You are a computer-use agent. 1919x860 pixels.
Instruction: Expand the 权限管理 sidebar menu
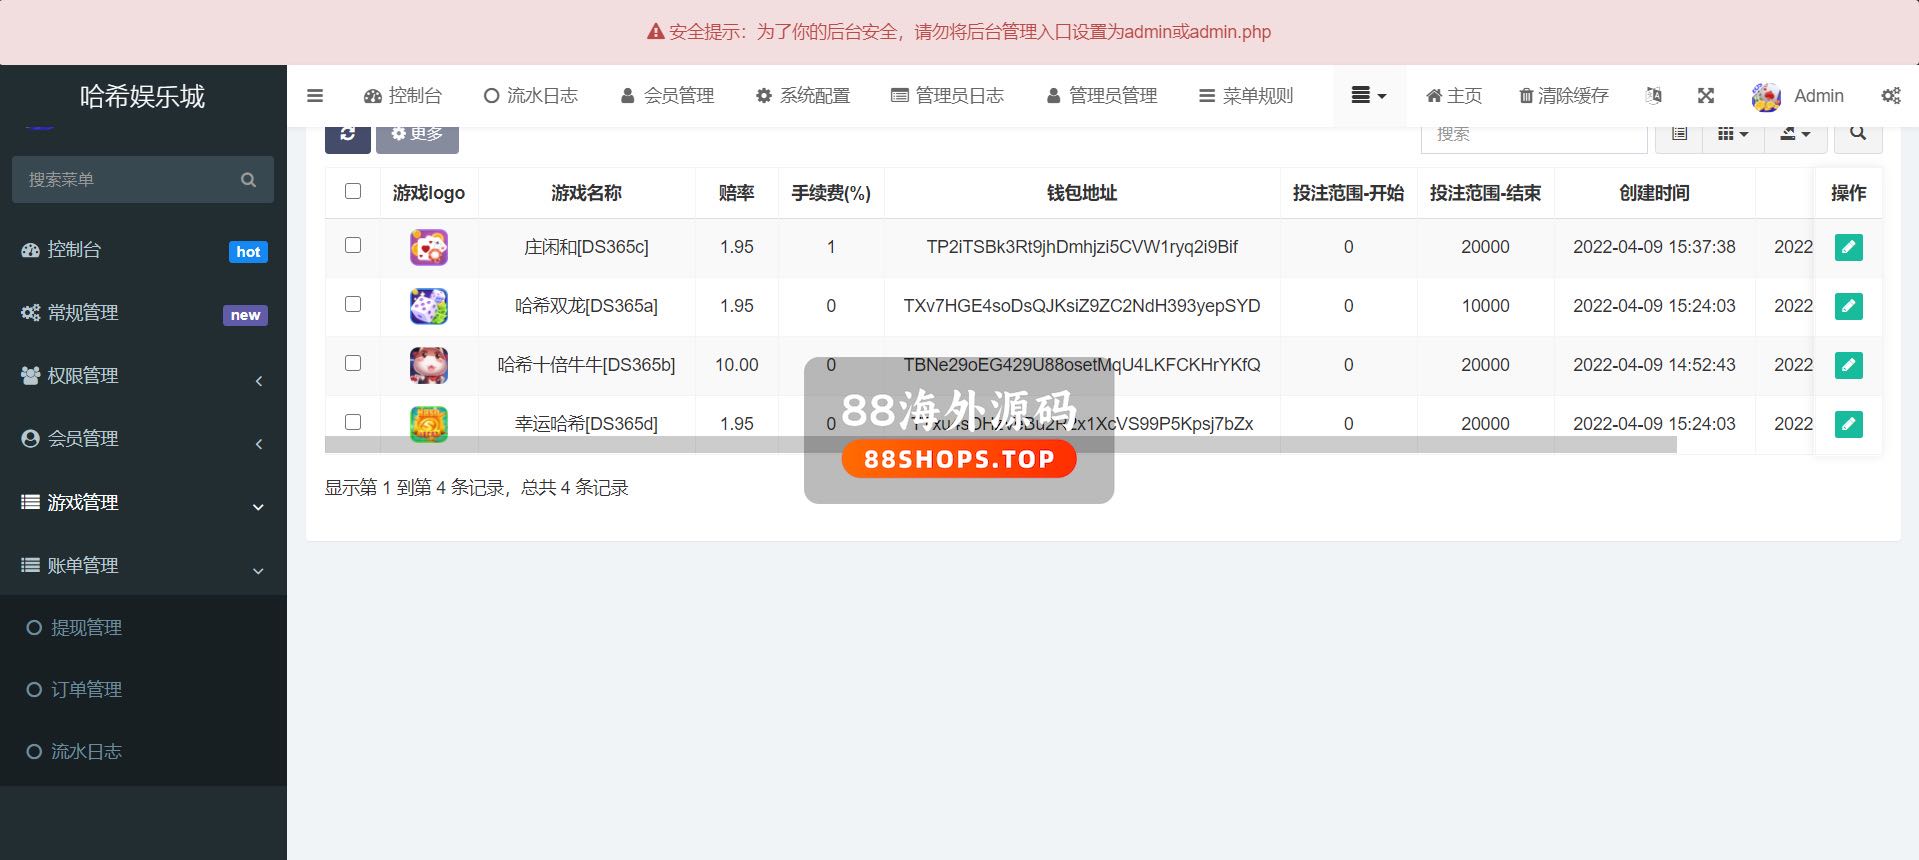tap(143, 376)
